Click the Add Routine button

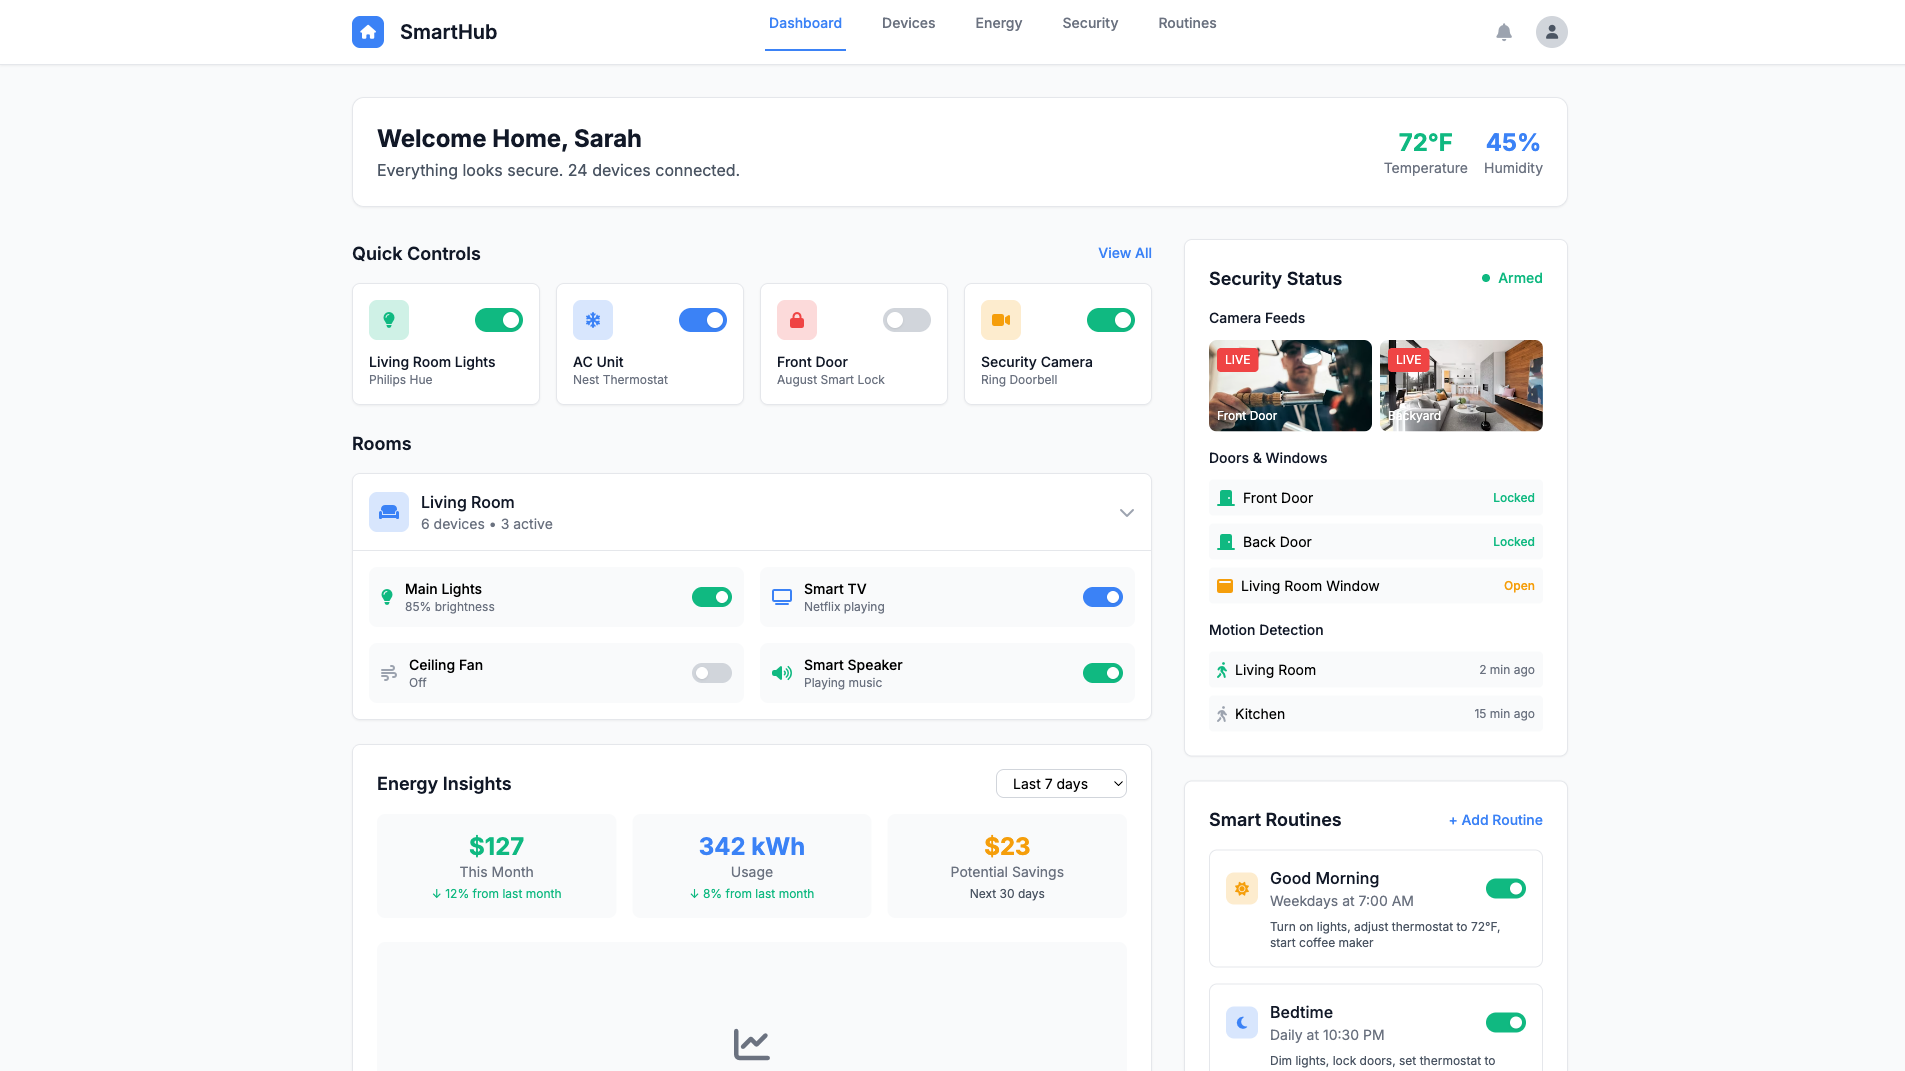point(1495,820)
